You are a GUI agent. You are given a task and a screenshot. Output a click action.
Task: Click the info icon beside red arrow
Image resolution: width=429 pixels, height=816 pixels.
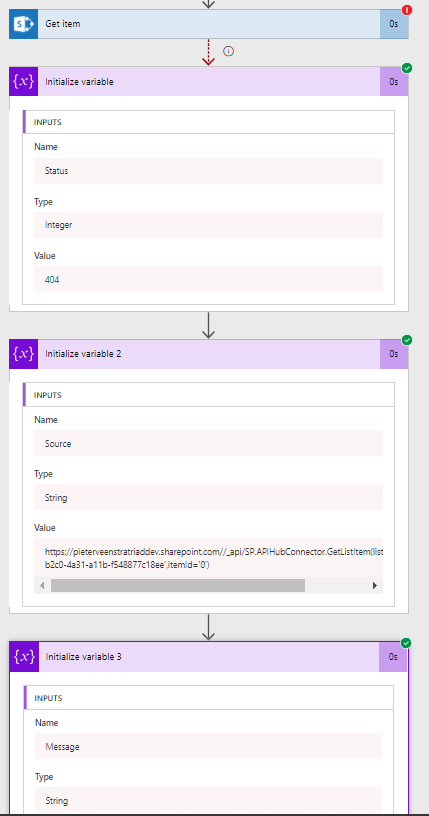click(x=228, y=51)
